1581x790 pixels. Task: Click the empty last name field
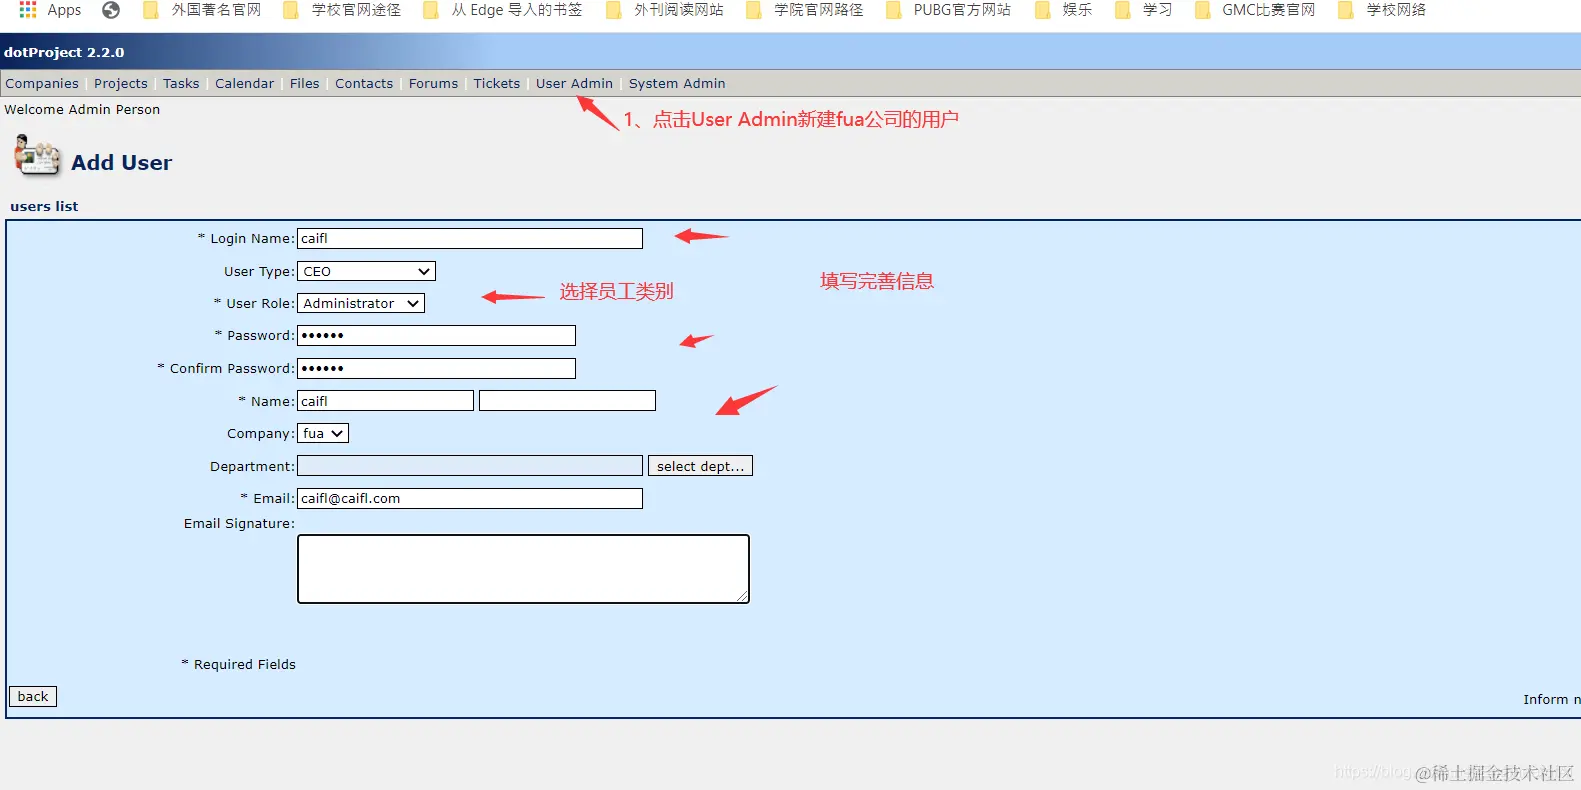pyautogui.click(x=567, y=401)
